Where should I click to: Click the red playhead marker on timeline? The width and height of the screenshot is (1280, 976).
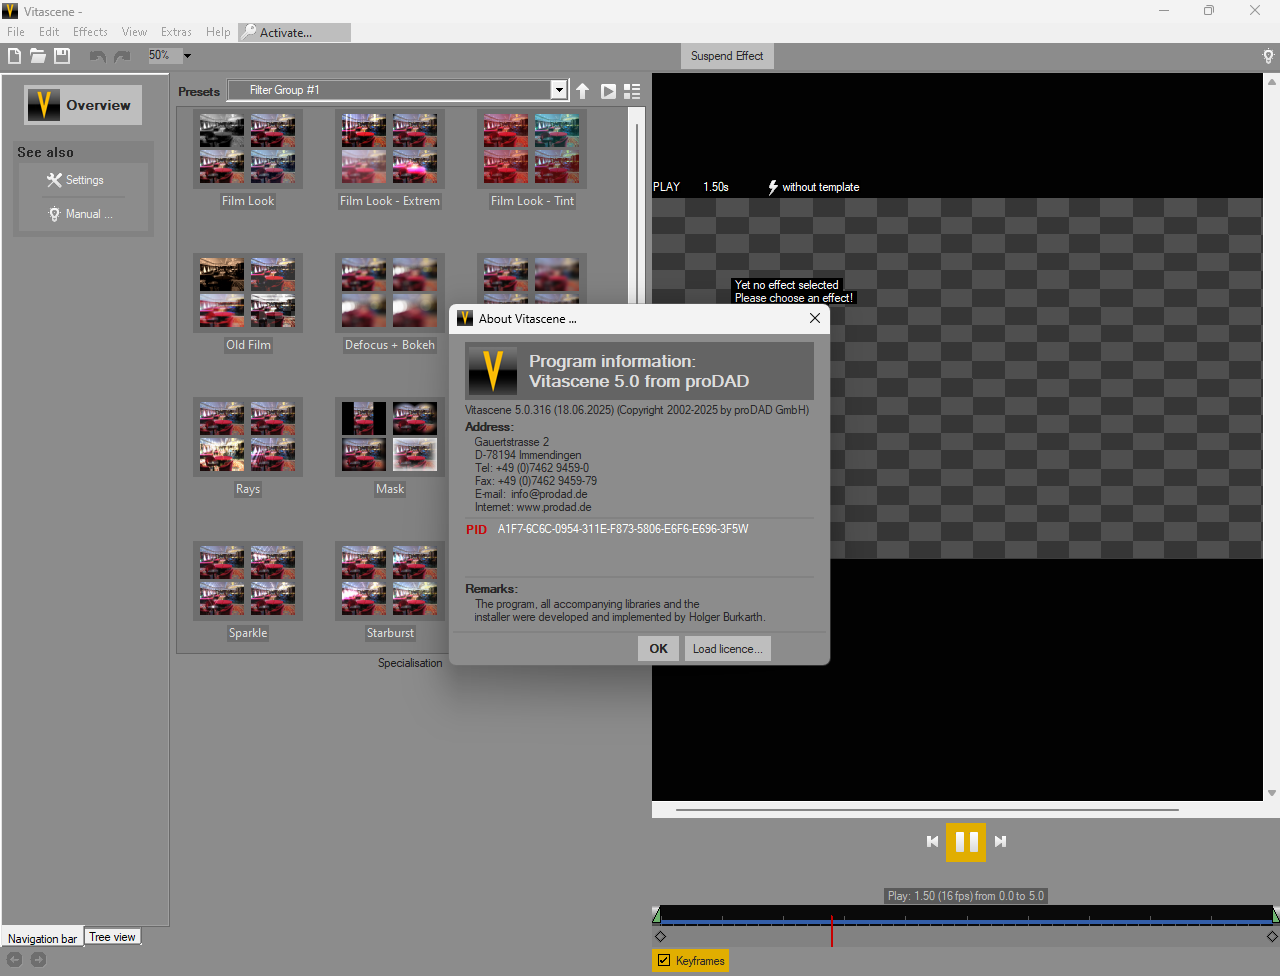(x=831, y=930)
